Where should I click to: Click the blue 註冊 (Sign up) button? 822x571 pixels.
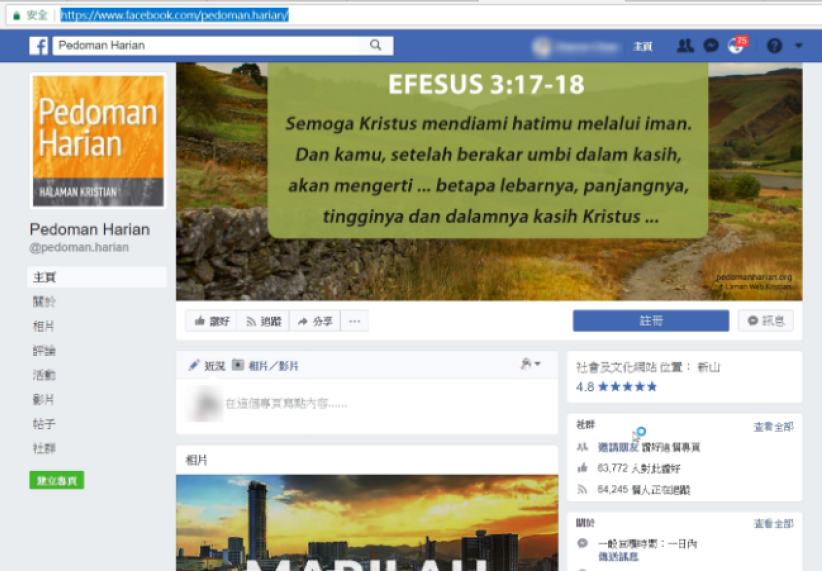[x=650, y=321]
